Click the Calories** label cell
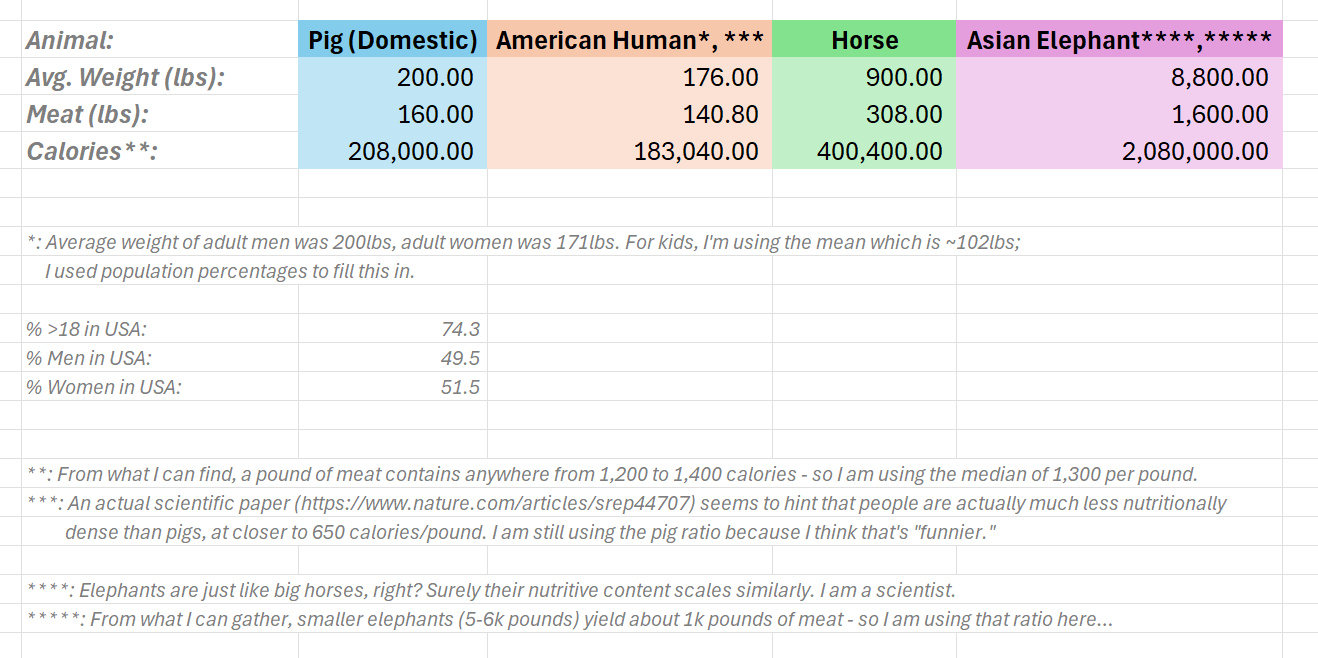Image resolution: width=1318 pixels, height=658 pixels. pyautogui.click(x=160, y=151)
